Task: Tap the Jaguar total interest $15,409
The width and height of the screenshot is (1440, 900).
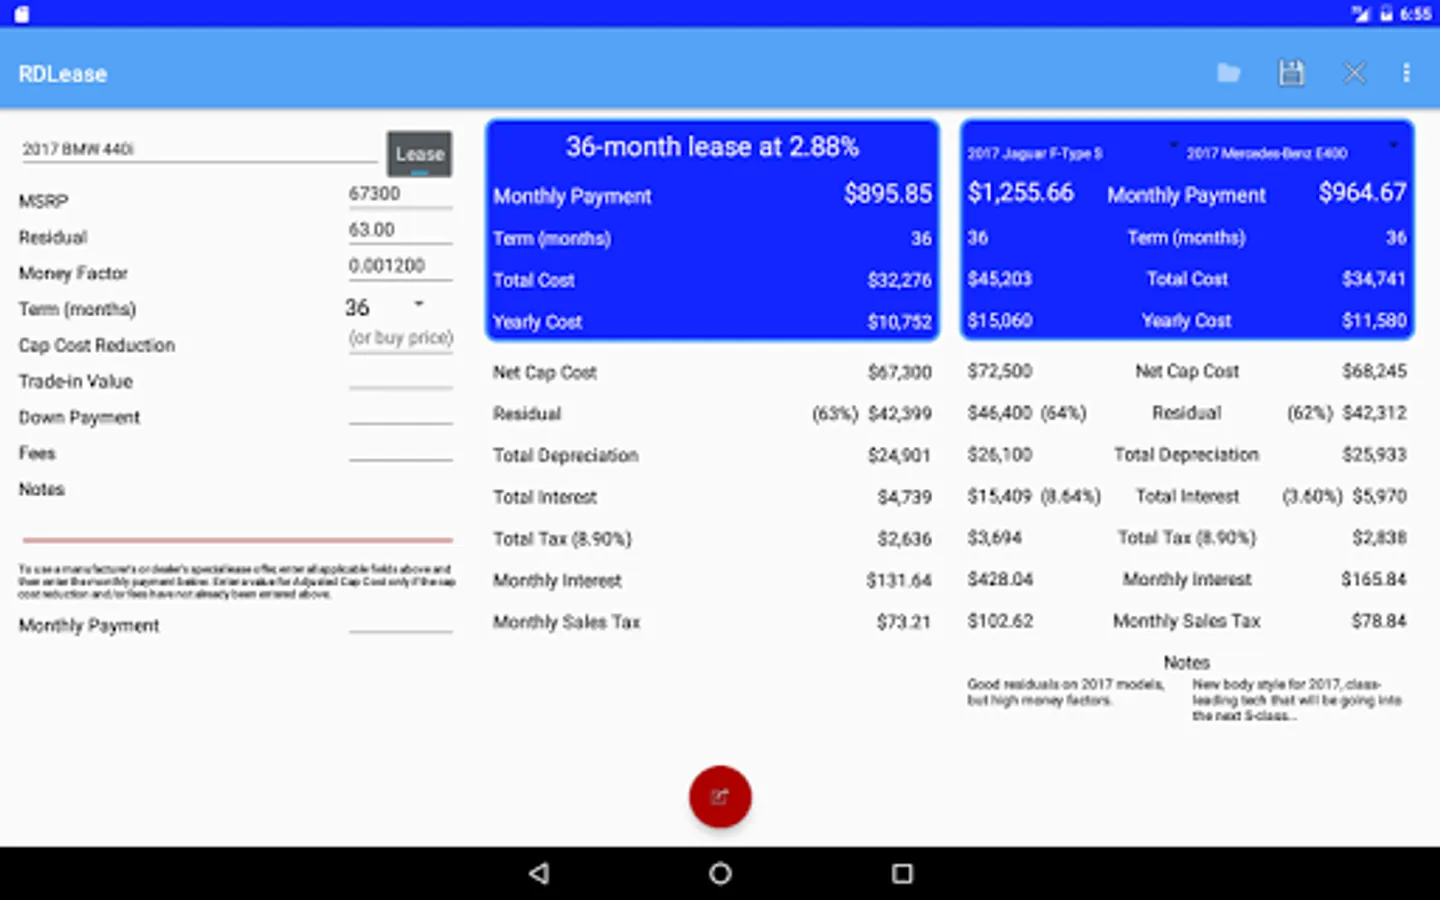Action: pyautogui.click(x=999, y=496)
